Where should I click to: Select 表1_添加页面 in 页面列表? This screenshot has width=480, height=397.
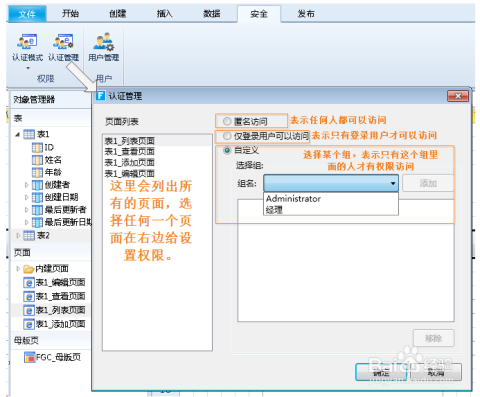tap(157, 163)
